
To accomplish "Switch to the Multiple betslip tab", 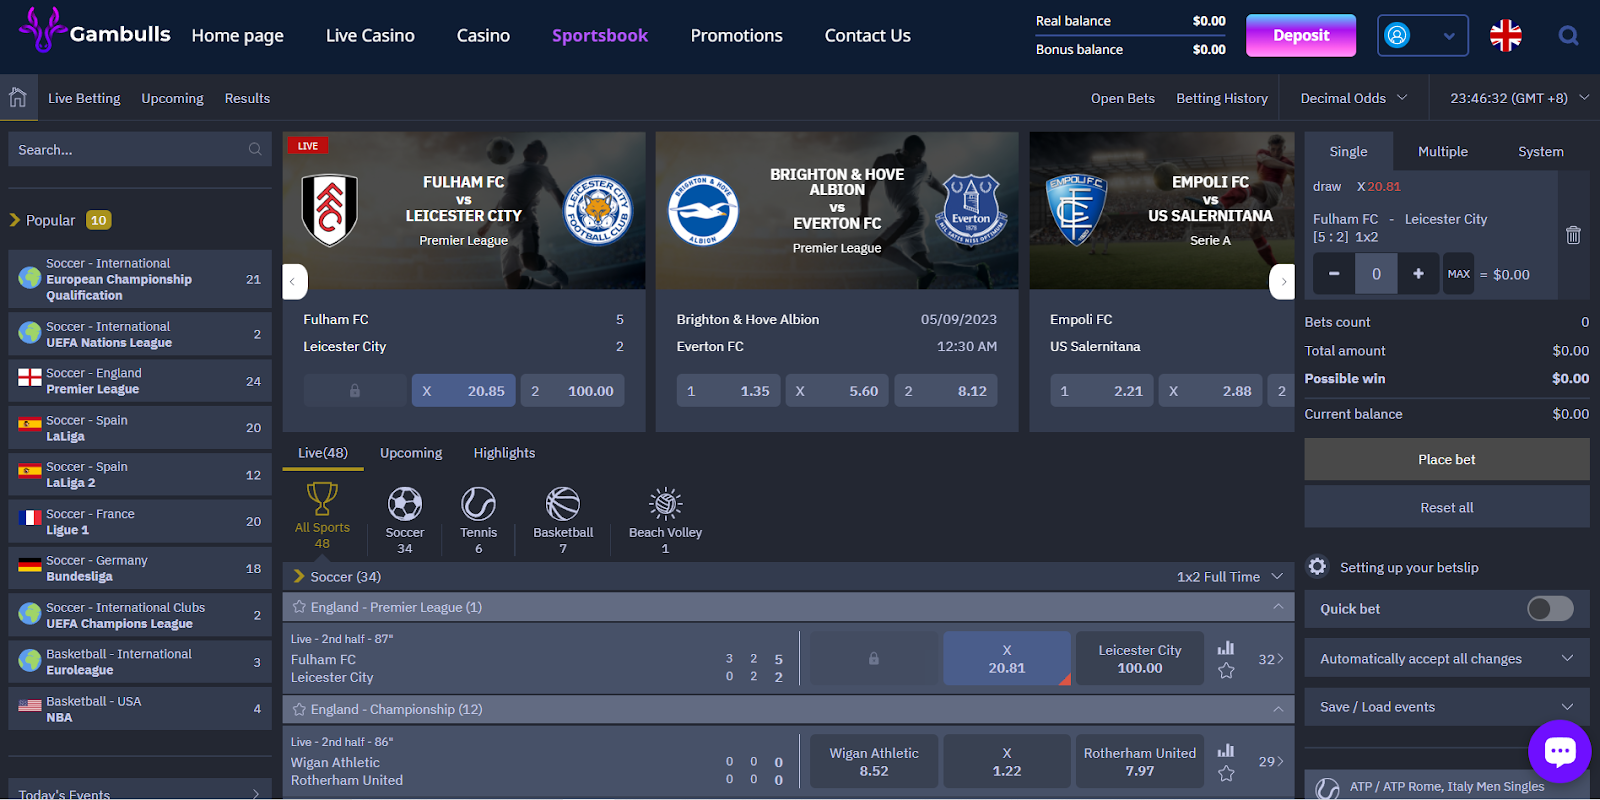I will pyautogui.click(x=1443, y=151).
